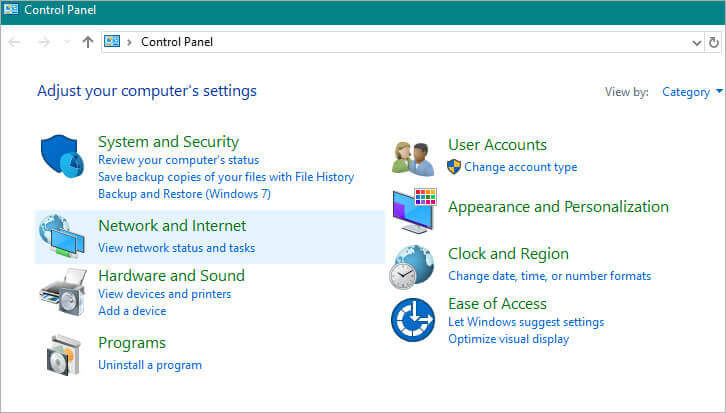Open Ease of Access category
Screen dimensions: 726x413
[497, 304]
